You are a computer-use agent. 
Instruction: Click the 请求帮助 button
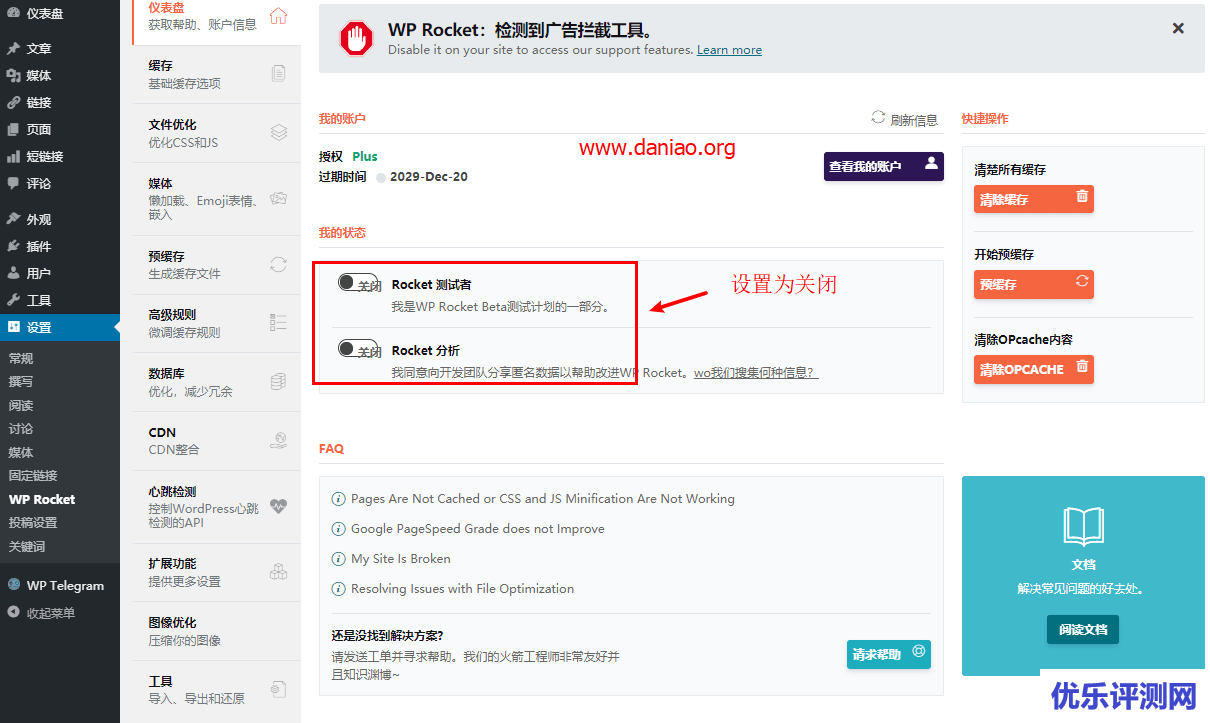[x=889, y=654]
